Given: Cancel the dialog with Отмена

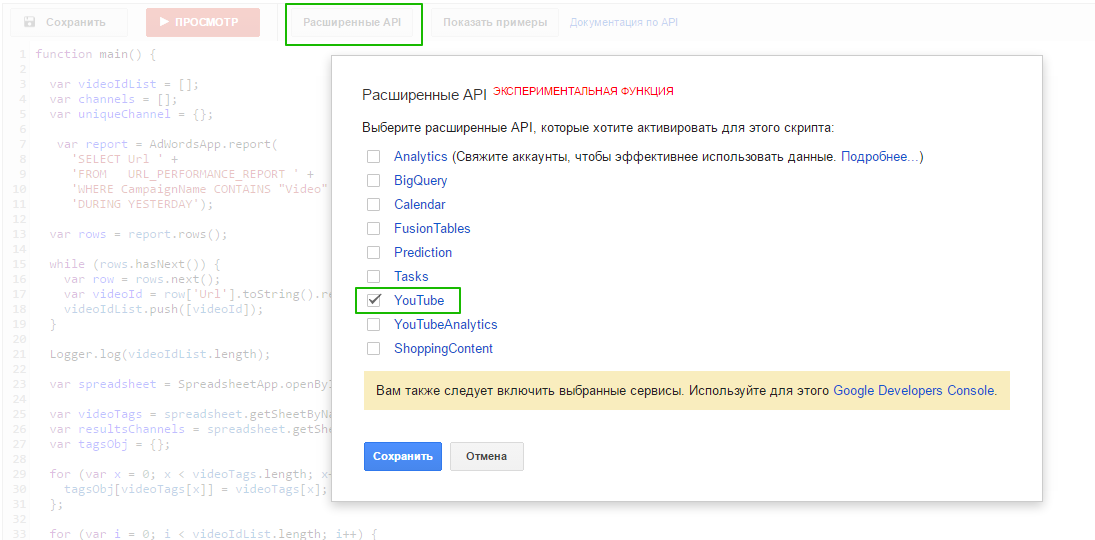Looking at the screenshot, I should click(487, 456).
